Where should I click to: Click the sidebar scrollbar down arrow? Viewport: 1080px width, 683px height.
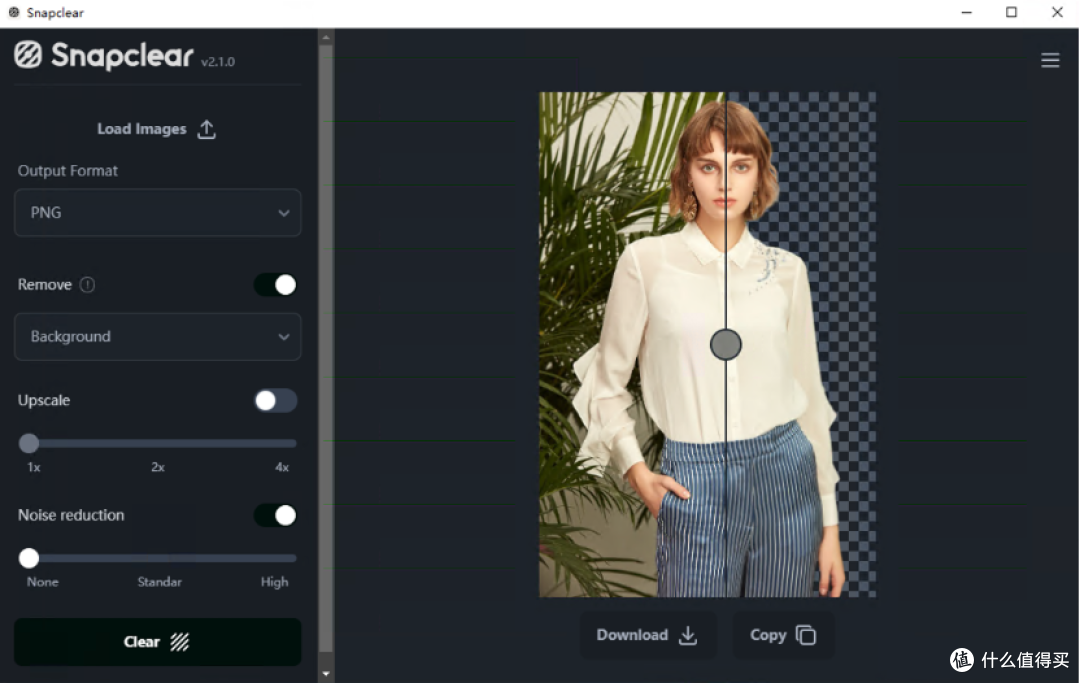326,674
